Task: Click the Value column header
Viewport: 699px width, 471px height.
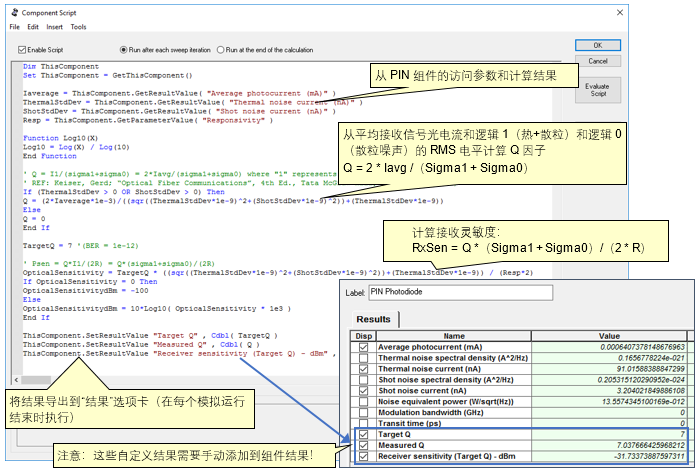Action: [x=609, y=336]
